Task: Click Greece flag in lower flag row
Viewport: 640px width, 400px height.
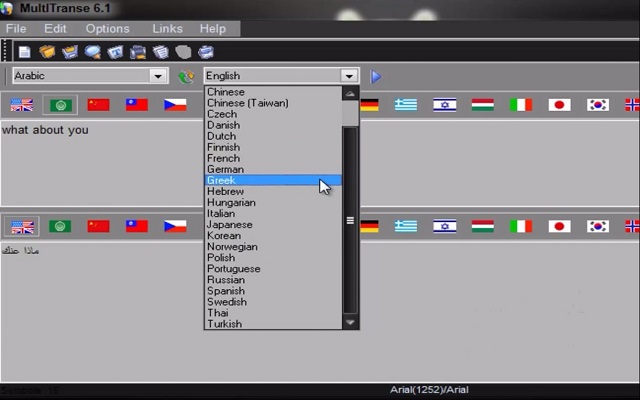Action: click(406, 226)
